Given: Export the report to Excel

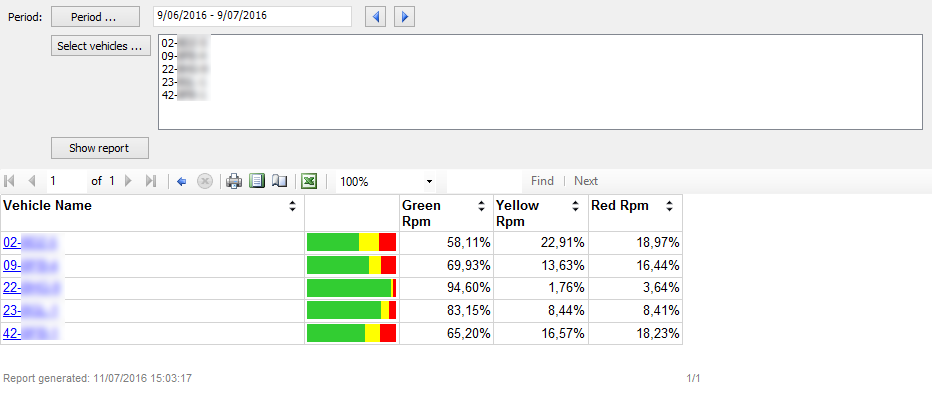Looking at the screenshot, I should [310, 181].
